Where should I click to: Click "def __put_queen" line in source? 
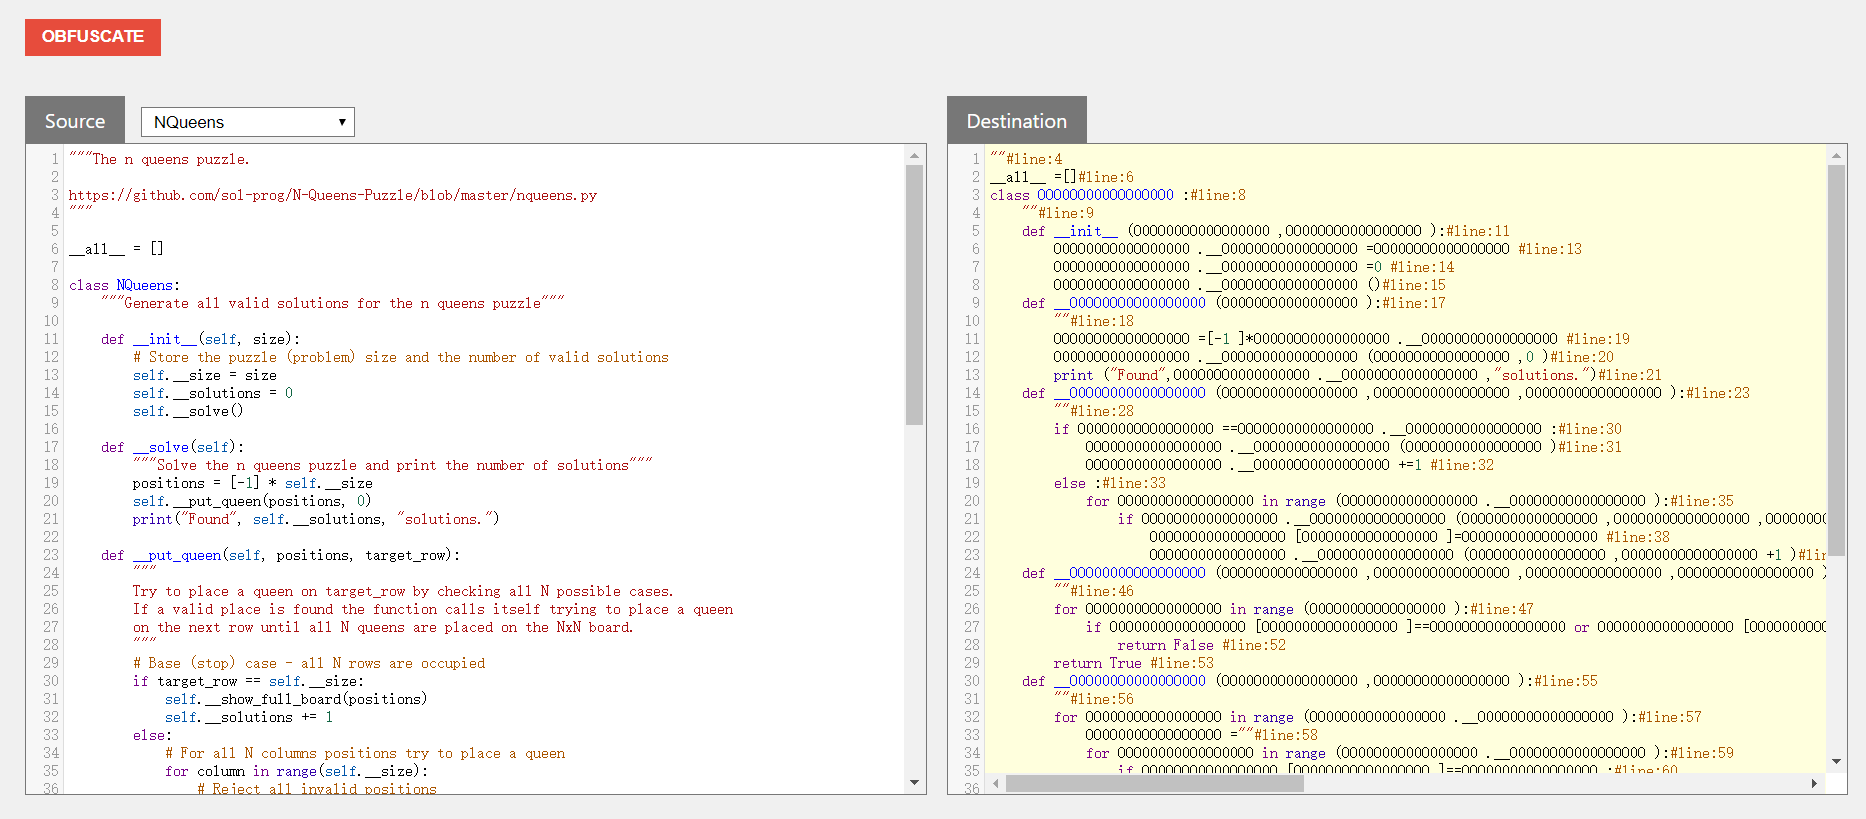(x=281, y=555)
